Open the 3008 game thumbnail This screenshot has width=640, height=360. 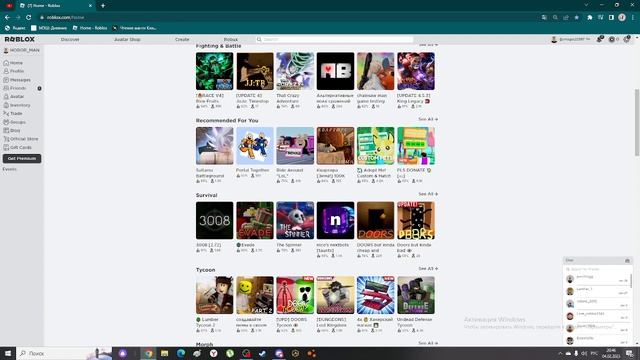(x=214, y=220)
